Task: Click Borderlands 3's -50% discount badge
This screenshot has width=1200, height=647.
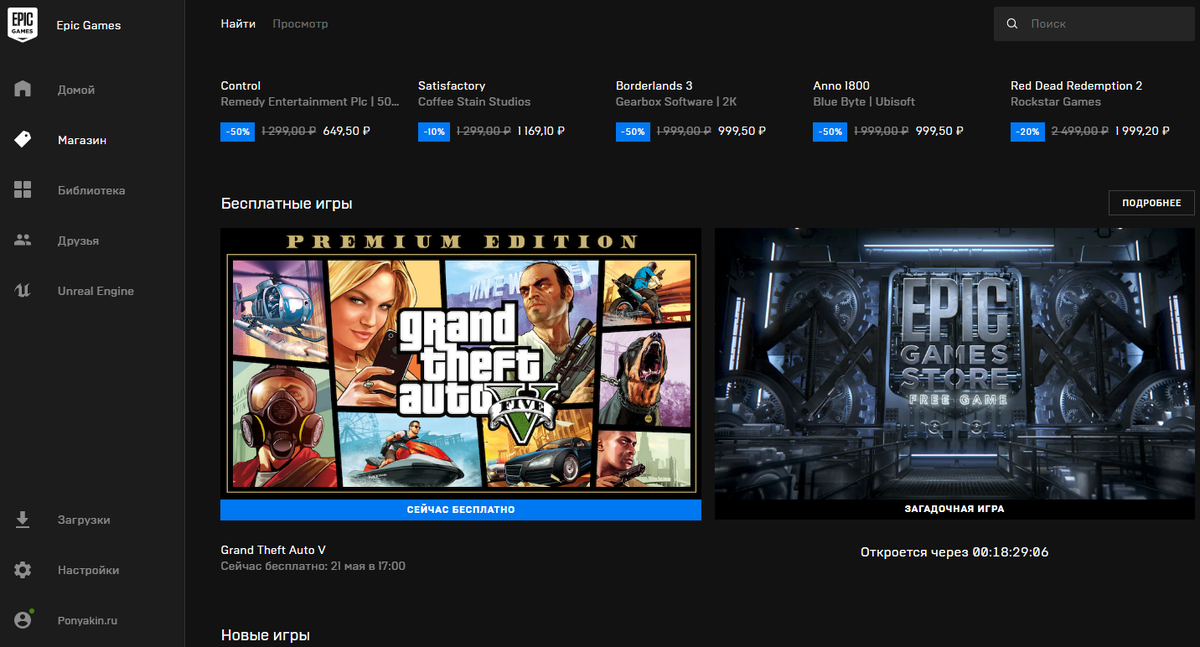Action: tap(633, 131)
